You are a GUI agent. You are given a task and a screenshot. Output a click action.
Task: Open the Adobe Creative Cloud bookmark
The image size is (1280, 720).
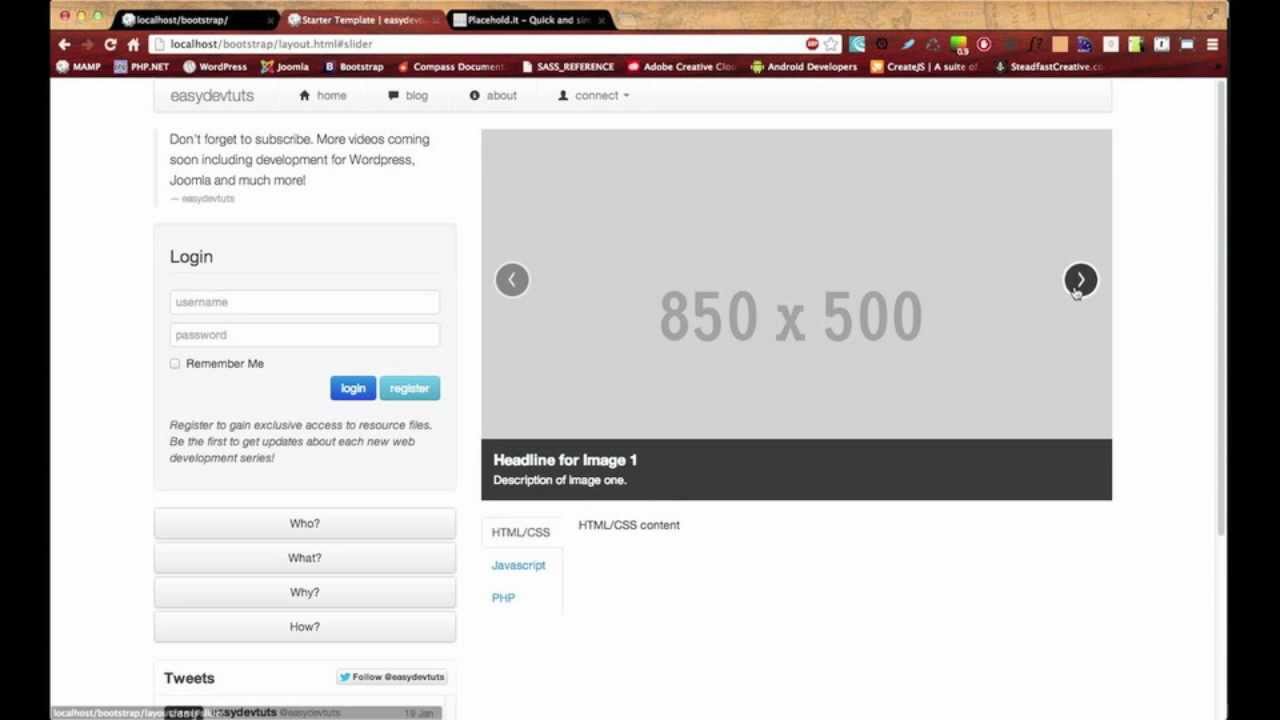tap(682, 67)
